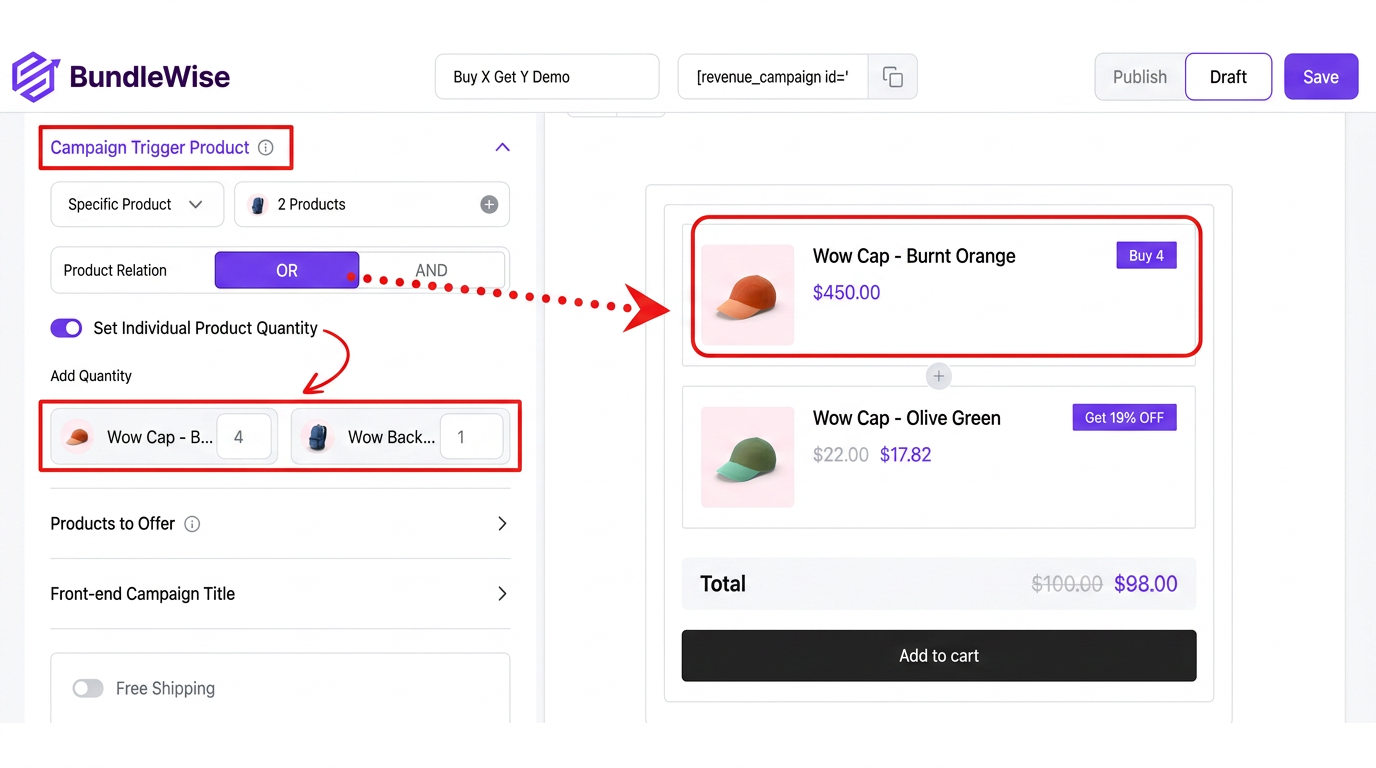Viewport: 1376px width, 768px height.
Task: Click the backpack icon beside 2 Products
Action: pos(258,204)
